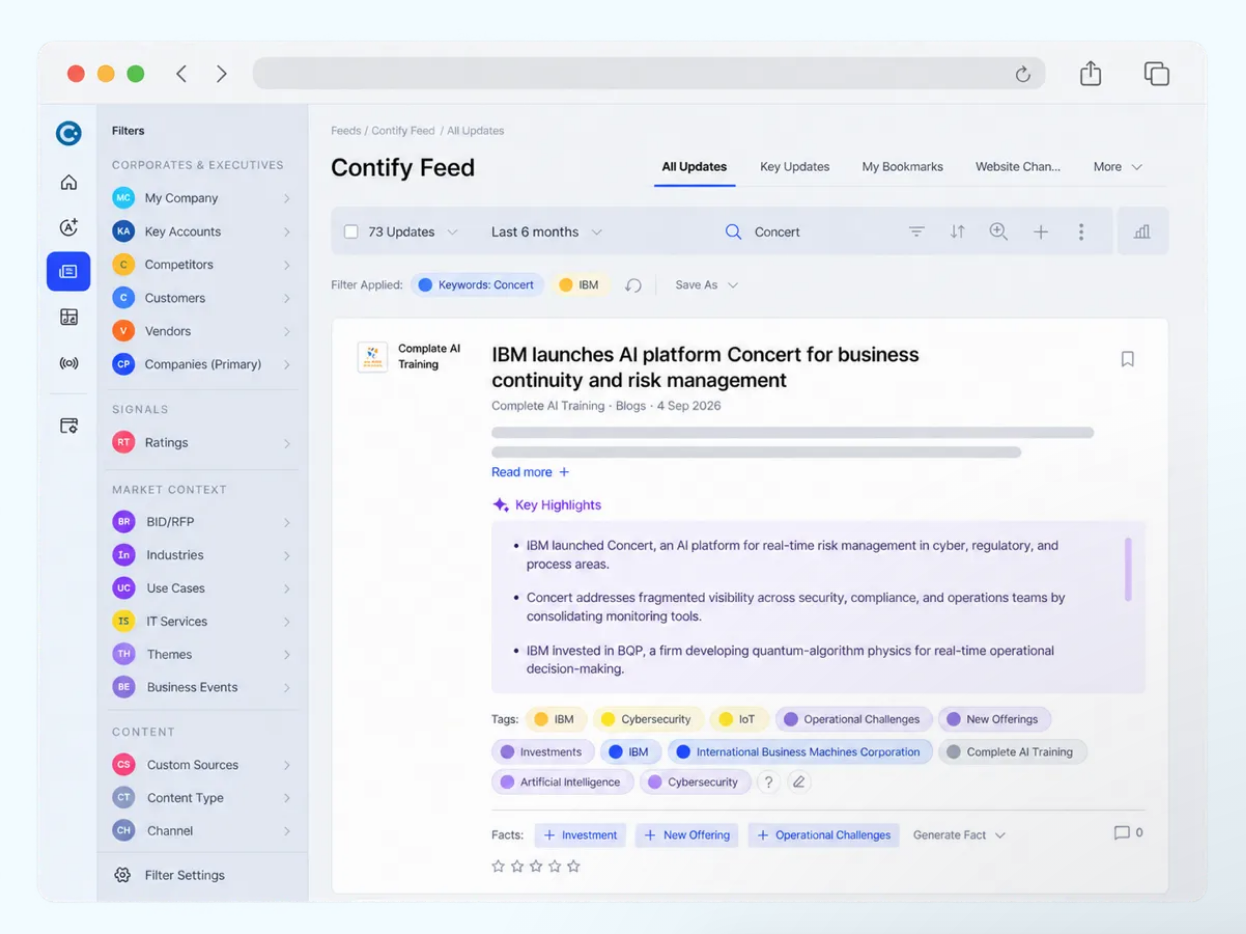Select the IoT tag
The height and width of the screenshot is (934, 1246).
click(x=739, y=719)
